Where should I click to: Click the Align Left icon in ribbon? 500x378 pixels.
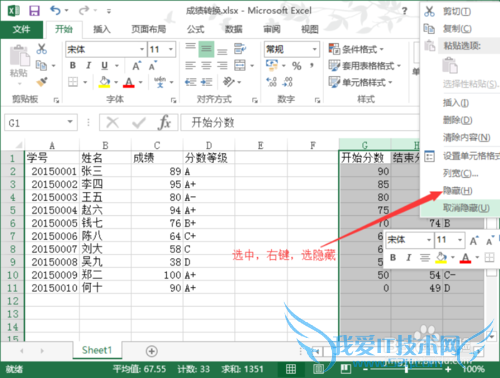pyautogui.click(x=190, y=65)
